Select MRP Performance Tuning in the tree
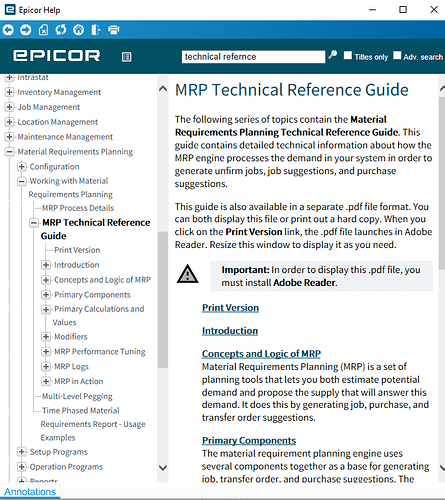Viewport: 445px width, 500px height. [100, 352]
